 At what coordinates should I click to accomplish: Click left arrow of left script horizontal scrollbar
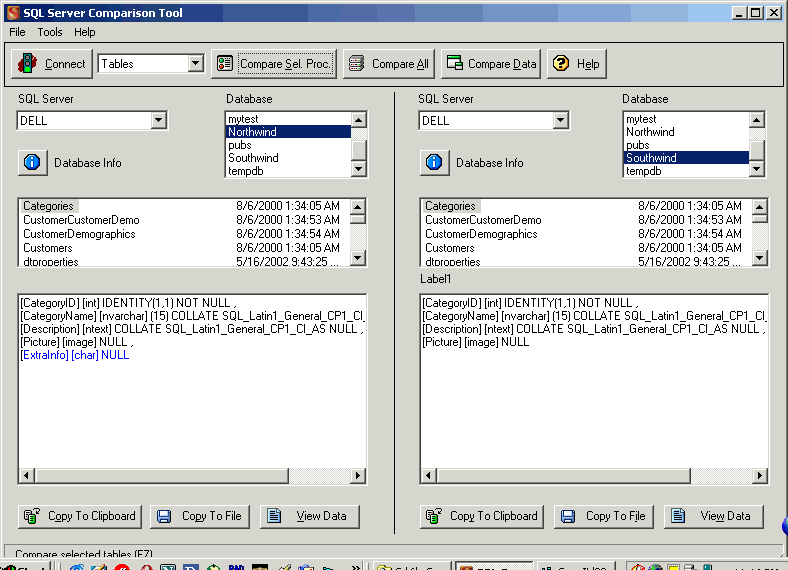click(x=27, y=476)
